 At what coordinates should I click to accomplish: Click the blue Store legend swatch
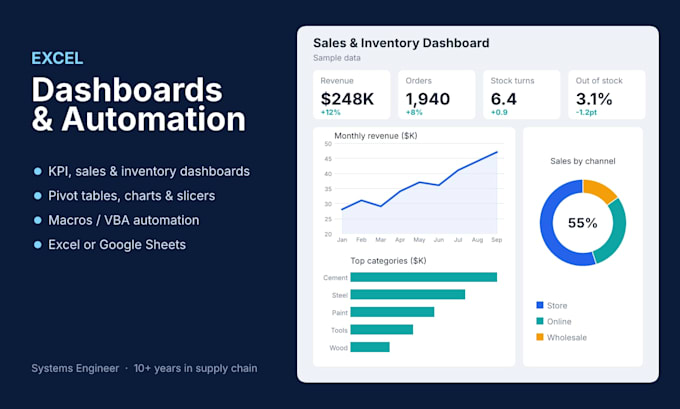coord(540,305)
